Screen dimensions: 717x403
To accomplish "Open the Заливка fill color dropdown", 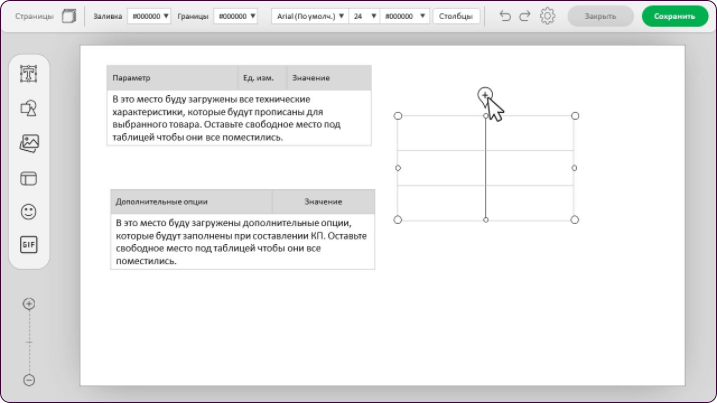I will point(149,17).
